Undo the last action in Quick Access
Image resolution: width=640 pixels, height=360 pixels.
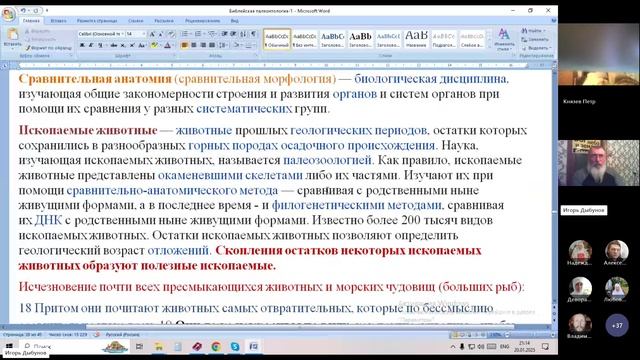[23, 11]
